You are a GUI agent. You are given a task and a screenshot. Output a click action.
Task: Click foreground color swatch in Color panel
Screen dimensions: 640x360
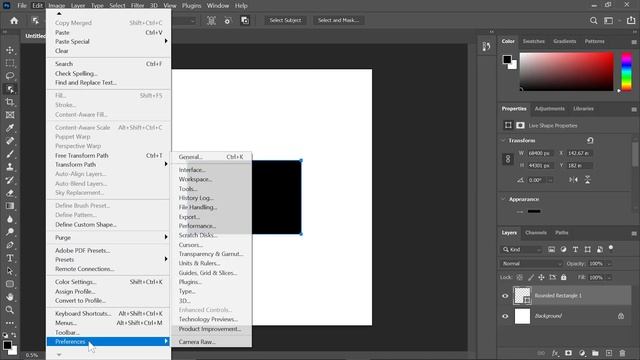pyautogui.click(x=507, y=60)
